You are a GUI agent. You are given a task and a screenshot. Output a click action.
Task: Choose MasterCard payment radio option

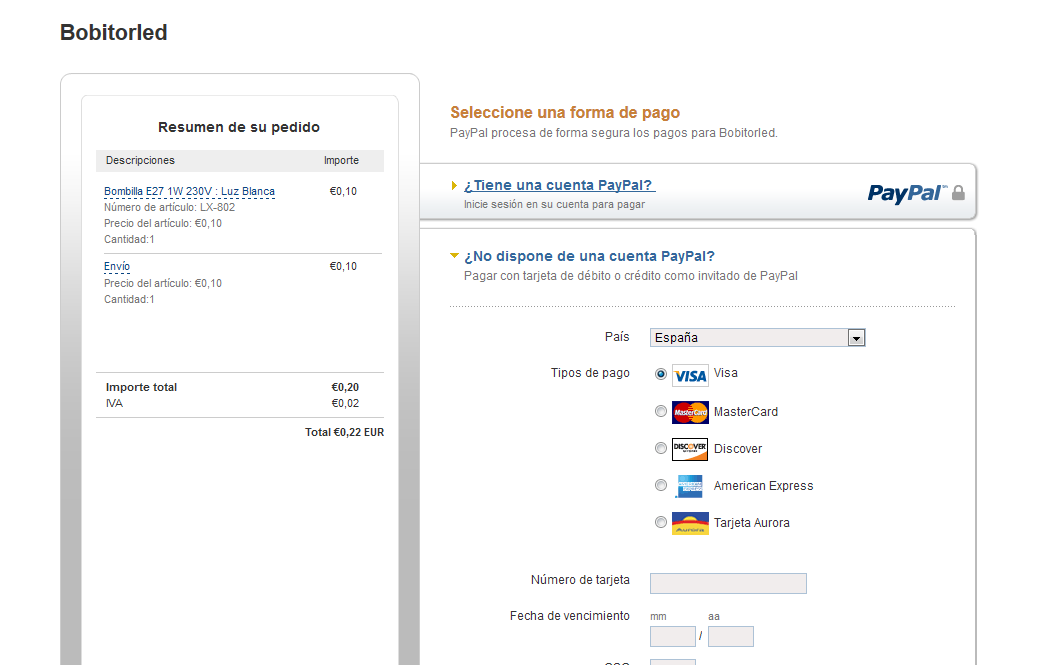click(x=661, y=411)
